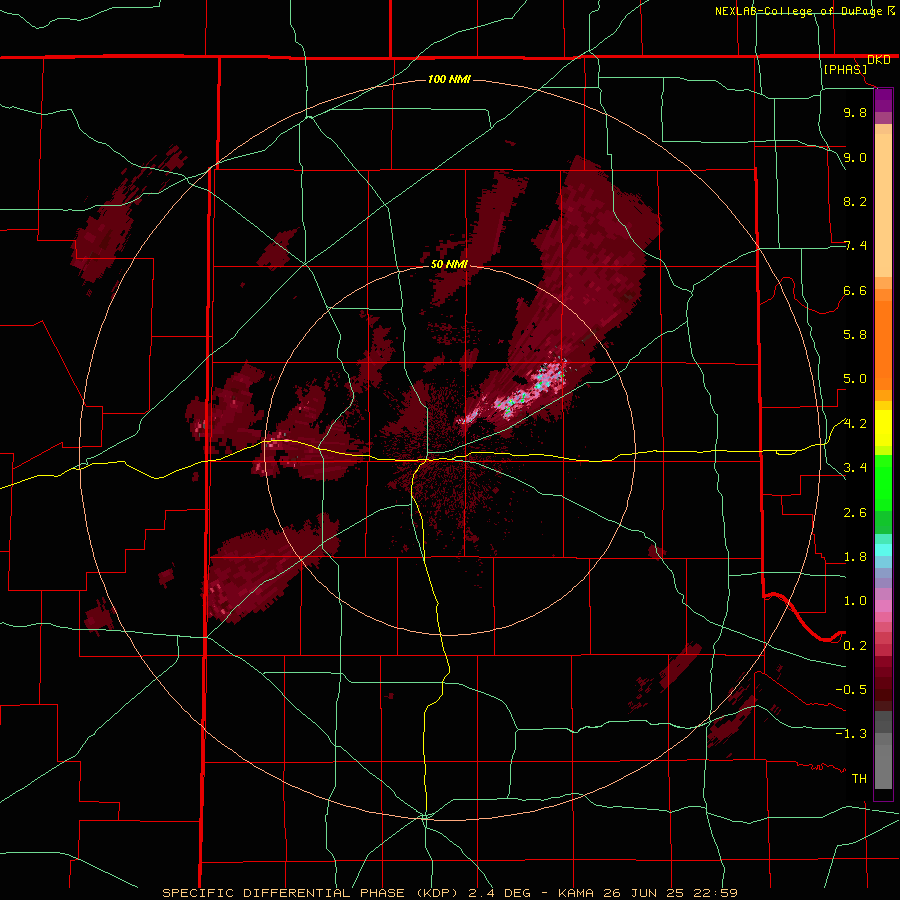Click the DKD label above the legend

[879, 60]
